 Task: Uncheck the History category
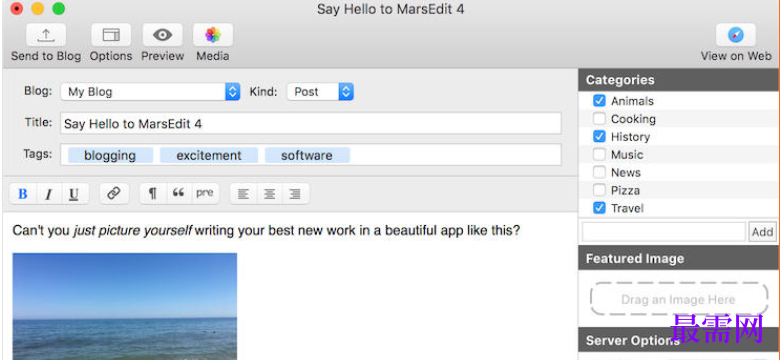[x=599, y=137]
